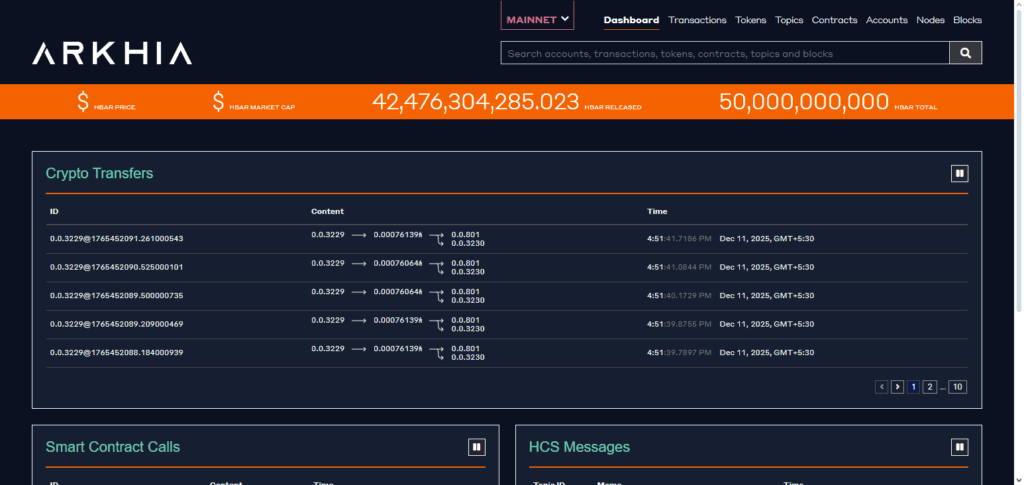The height and width of the screenshot is (485, 1024).
Task: Go to previous page of Crypto Transfers
Action: 882,387
